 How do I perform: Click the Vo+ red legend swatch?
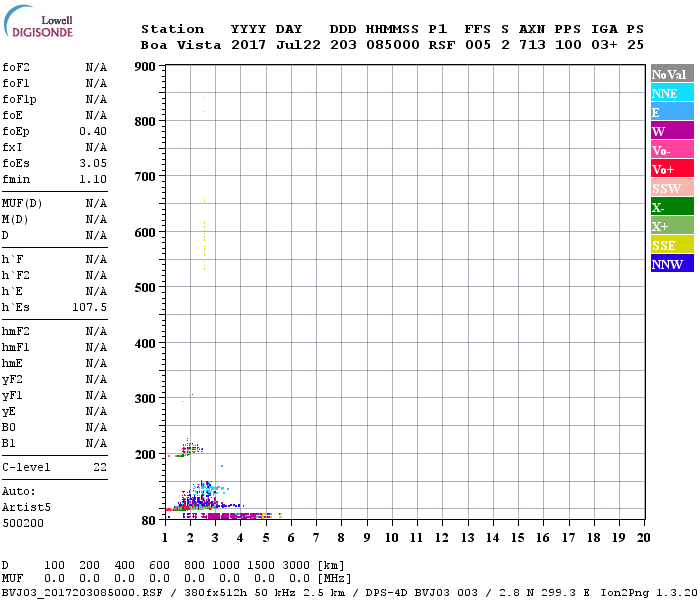tap(671, 169)
